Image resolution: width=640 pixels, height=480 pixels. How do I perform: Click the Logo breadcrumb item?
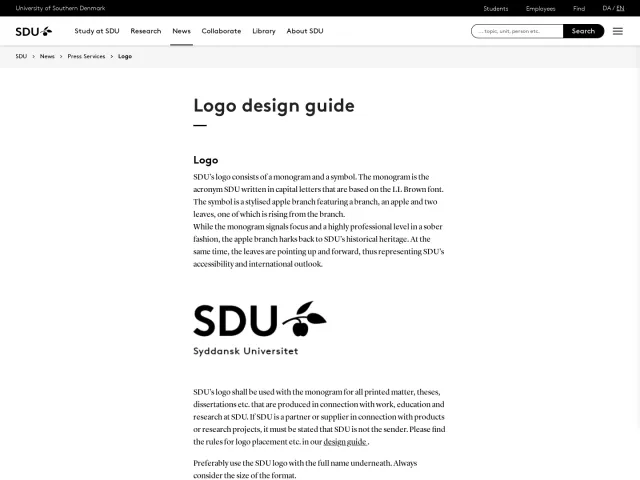pos(125,56)
